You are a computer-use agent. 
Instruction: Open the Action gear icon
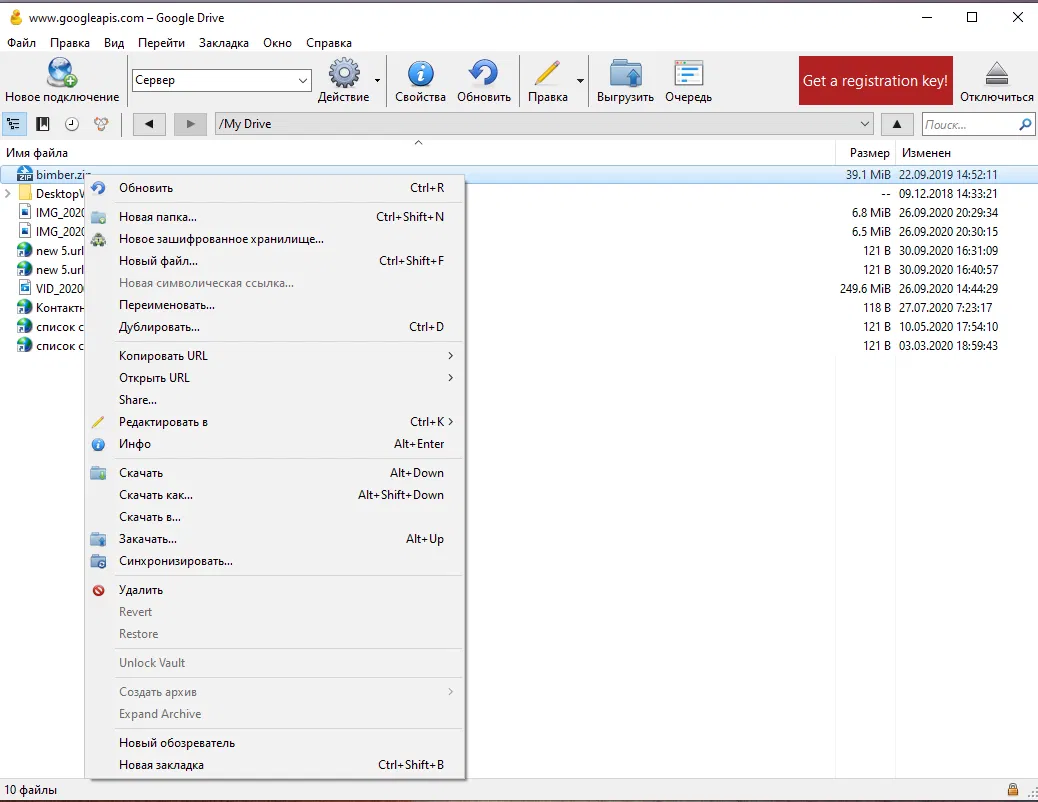click(x=344, y=73)
